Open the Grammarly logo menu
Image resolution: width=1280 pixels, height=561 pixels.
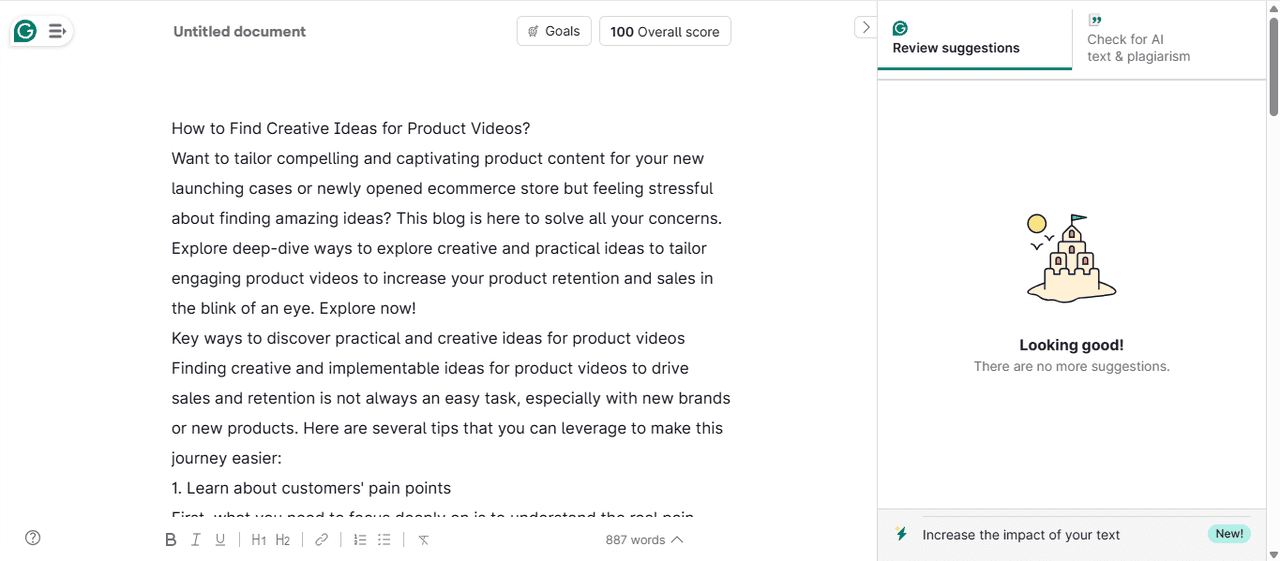[25, 31]
